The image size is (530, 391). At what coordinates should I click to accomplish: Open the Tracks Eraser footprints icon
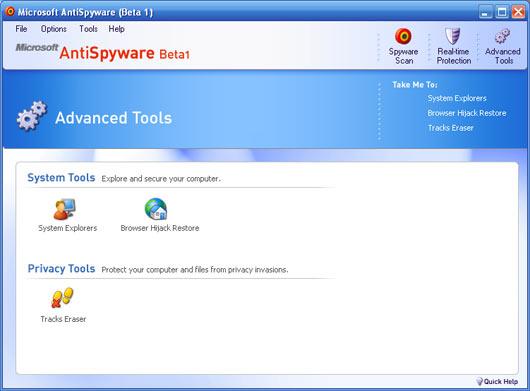coord(62,298)
